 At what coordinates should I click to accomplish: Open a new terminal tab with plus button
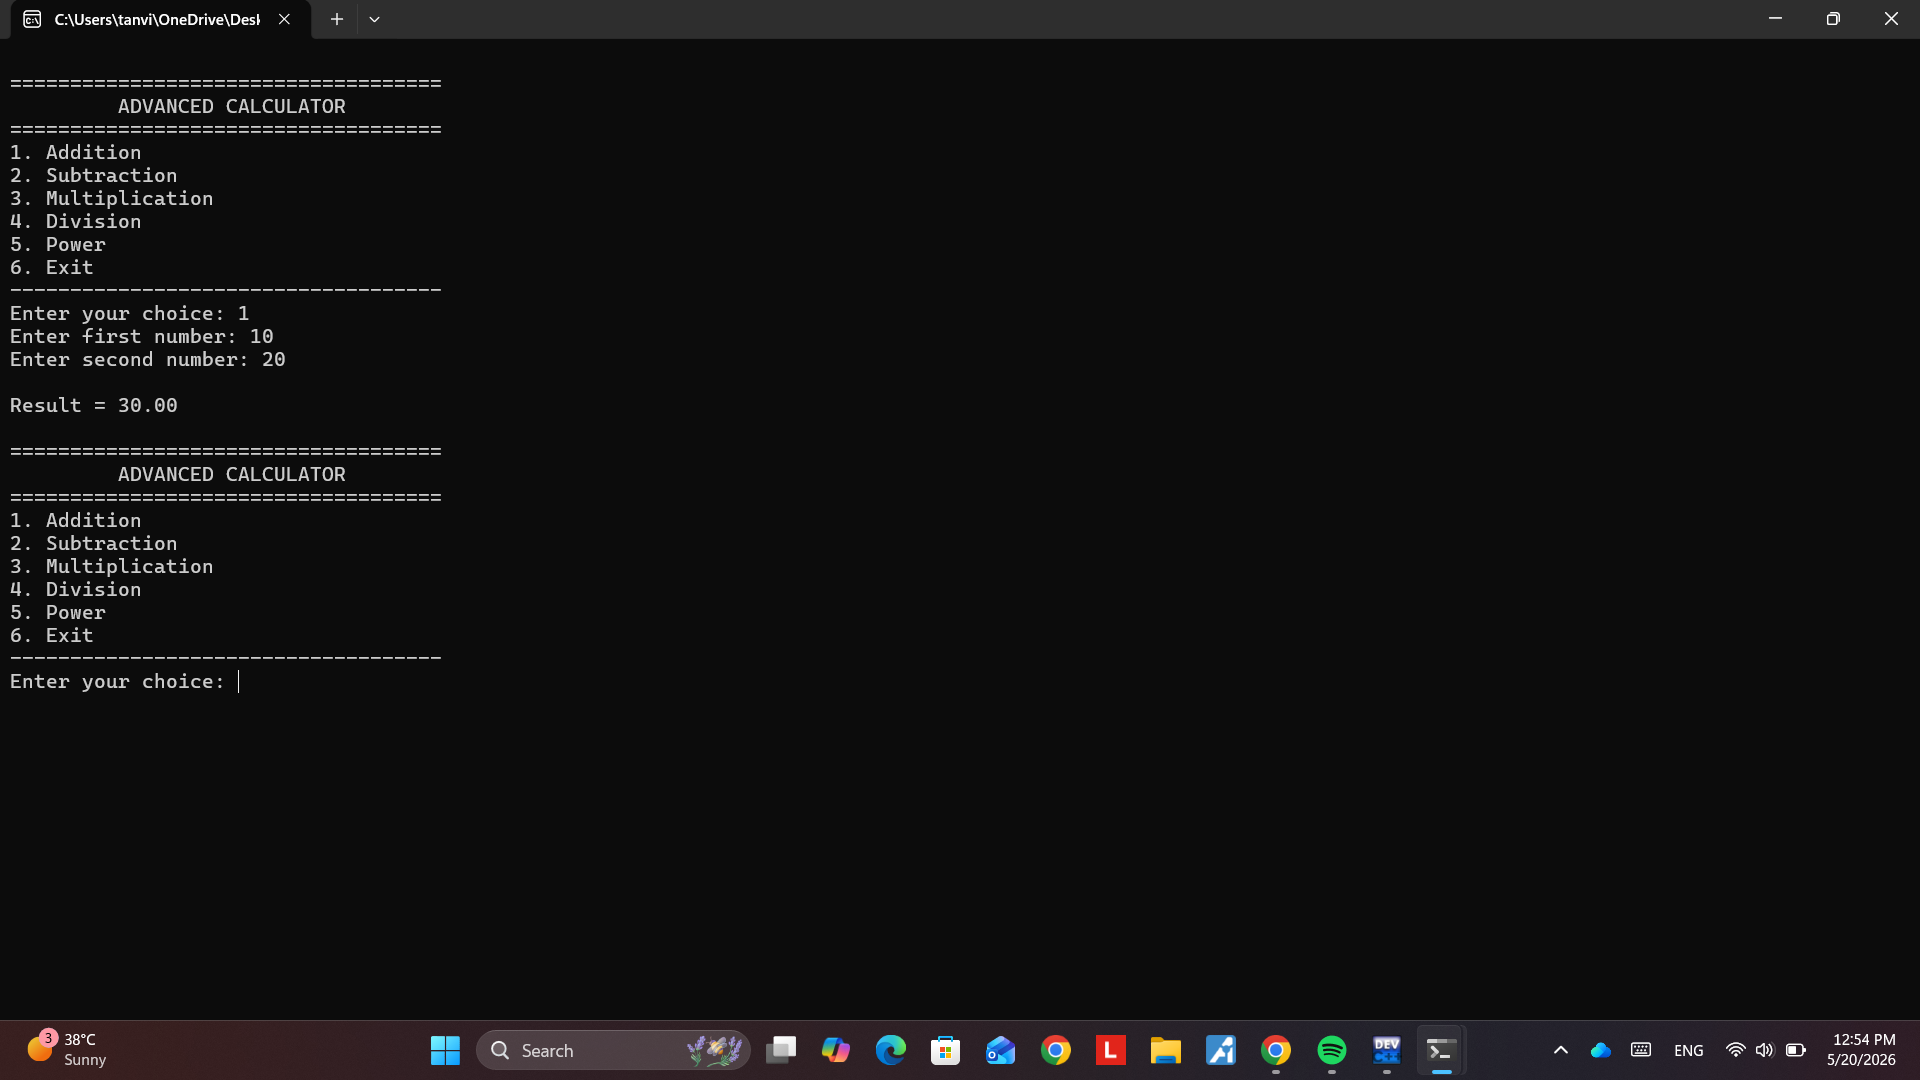click(x=337, y=19)
